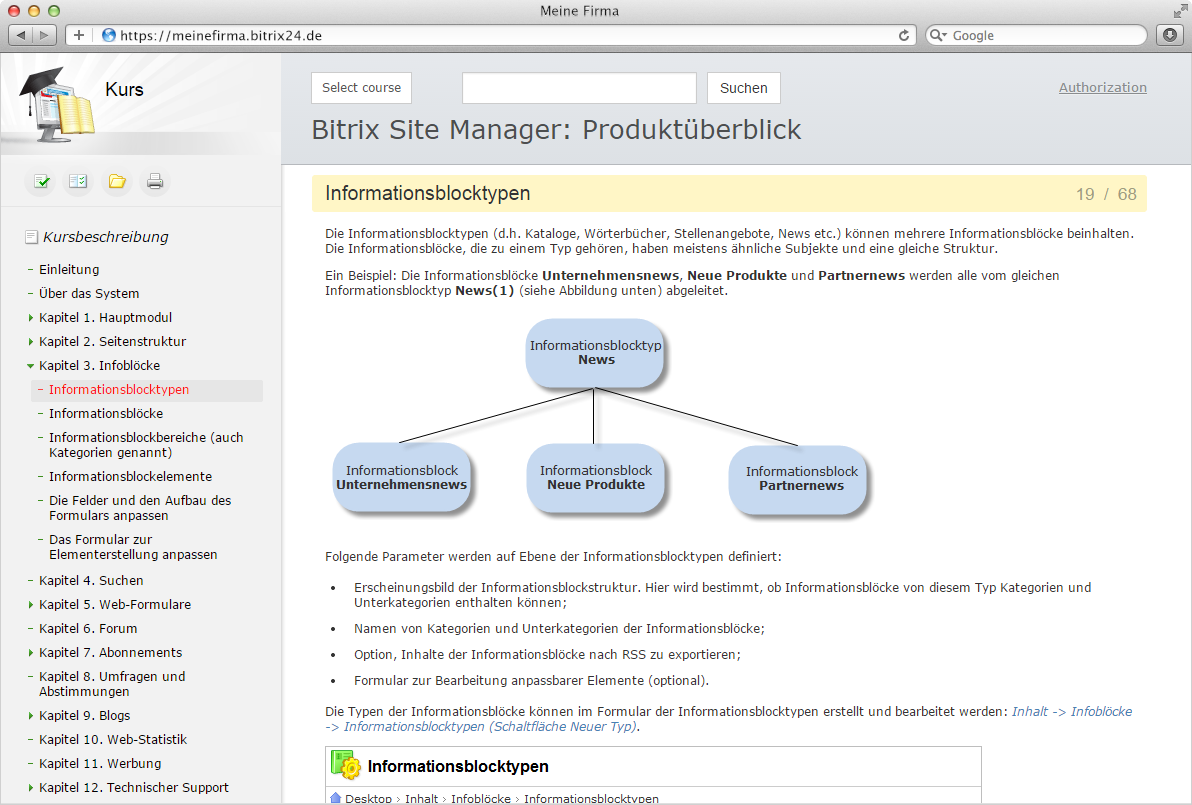Click the Kurs label next to logo
This screenshot has width=1192, height=805.
pyautogui.click(x=125, y=89)
